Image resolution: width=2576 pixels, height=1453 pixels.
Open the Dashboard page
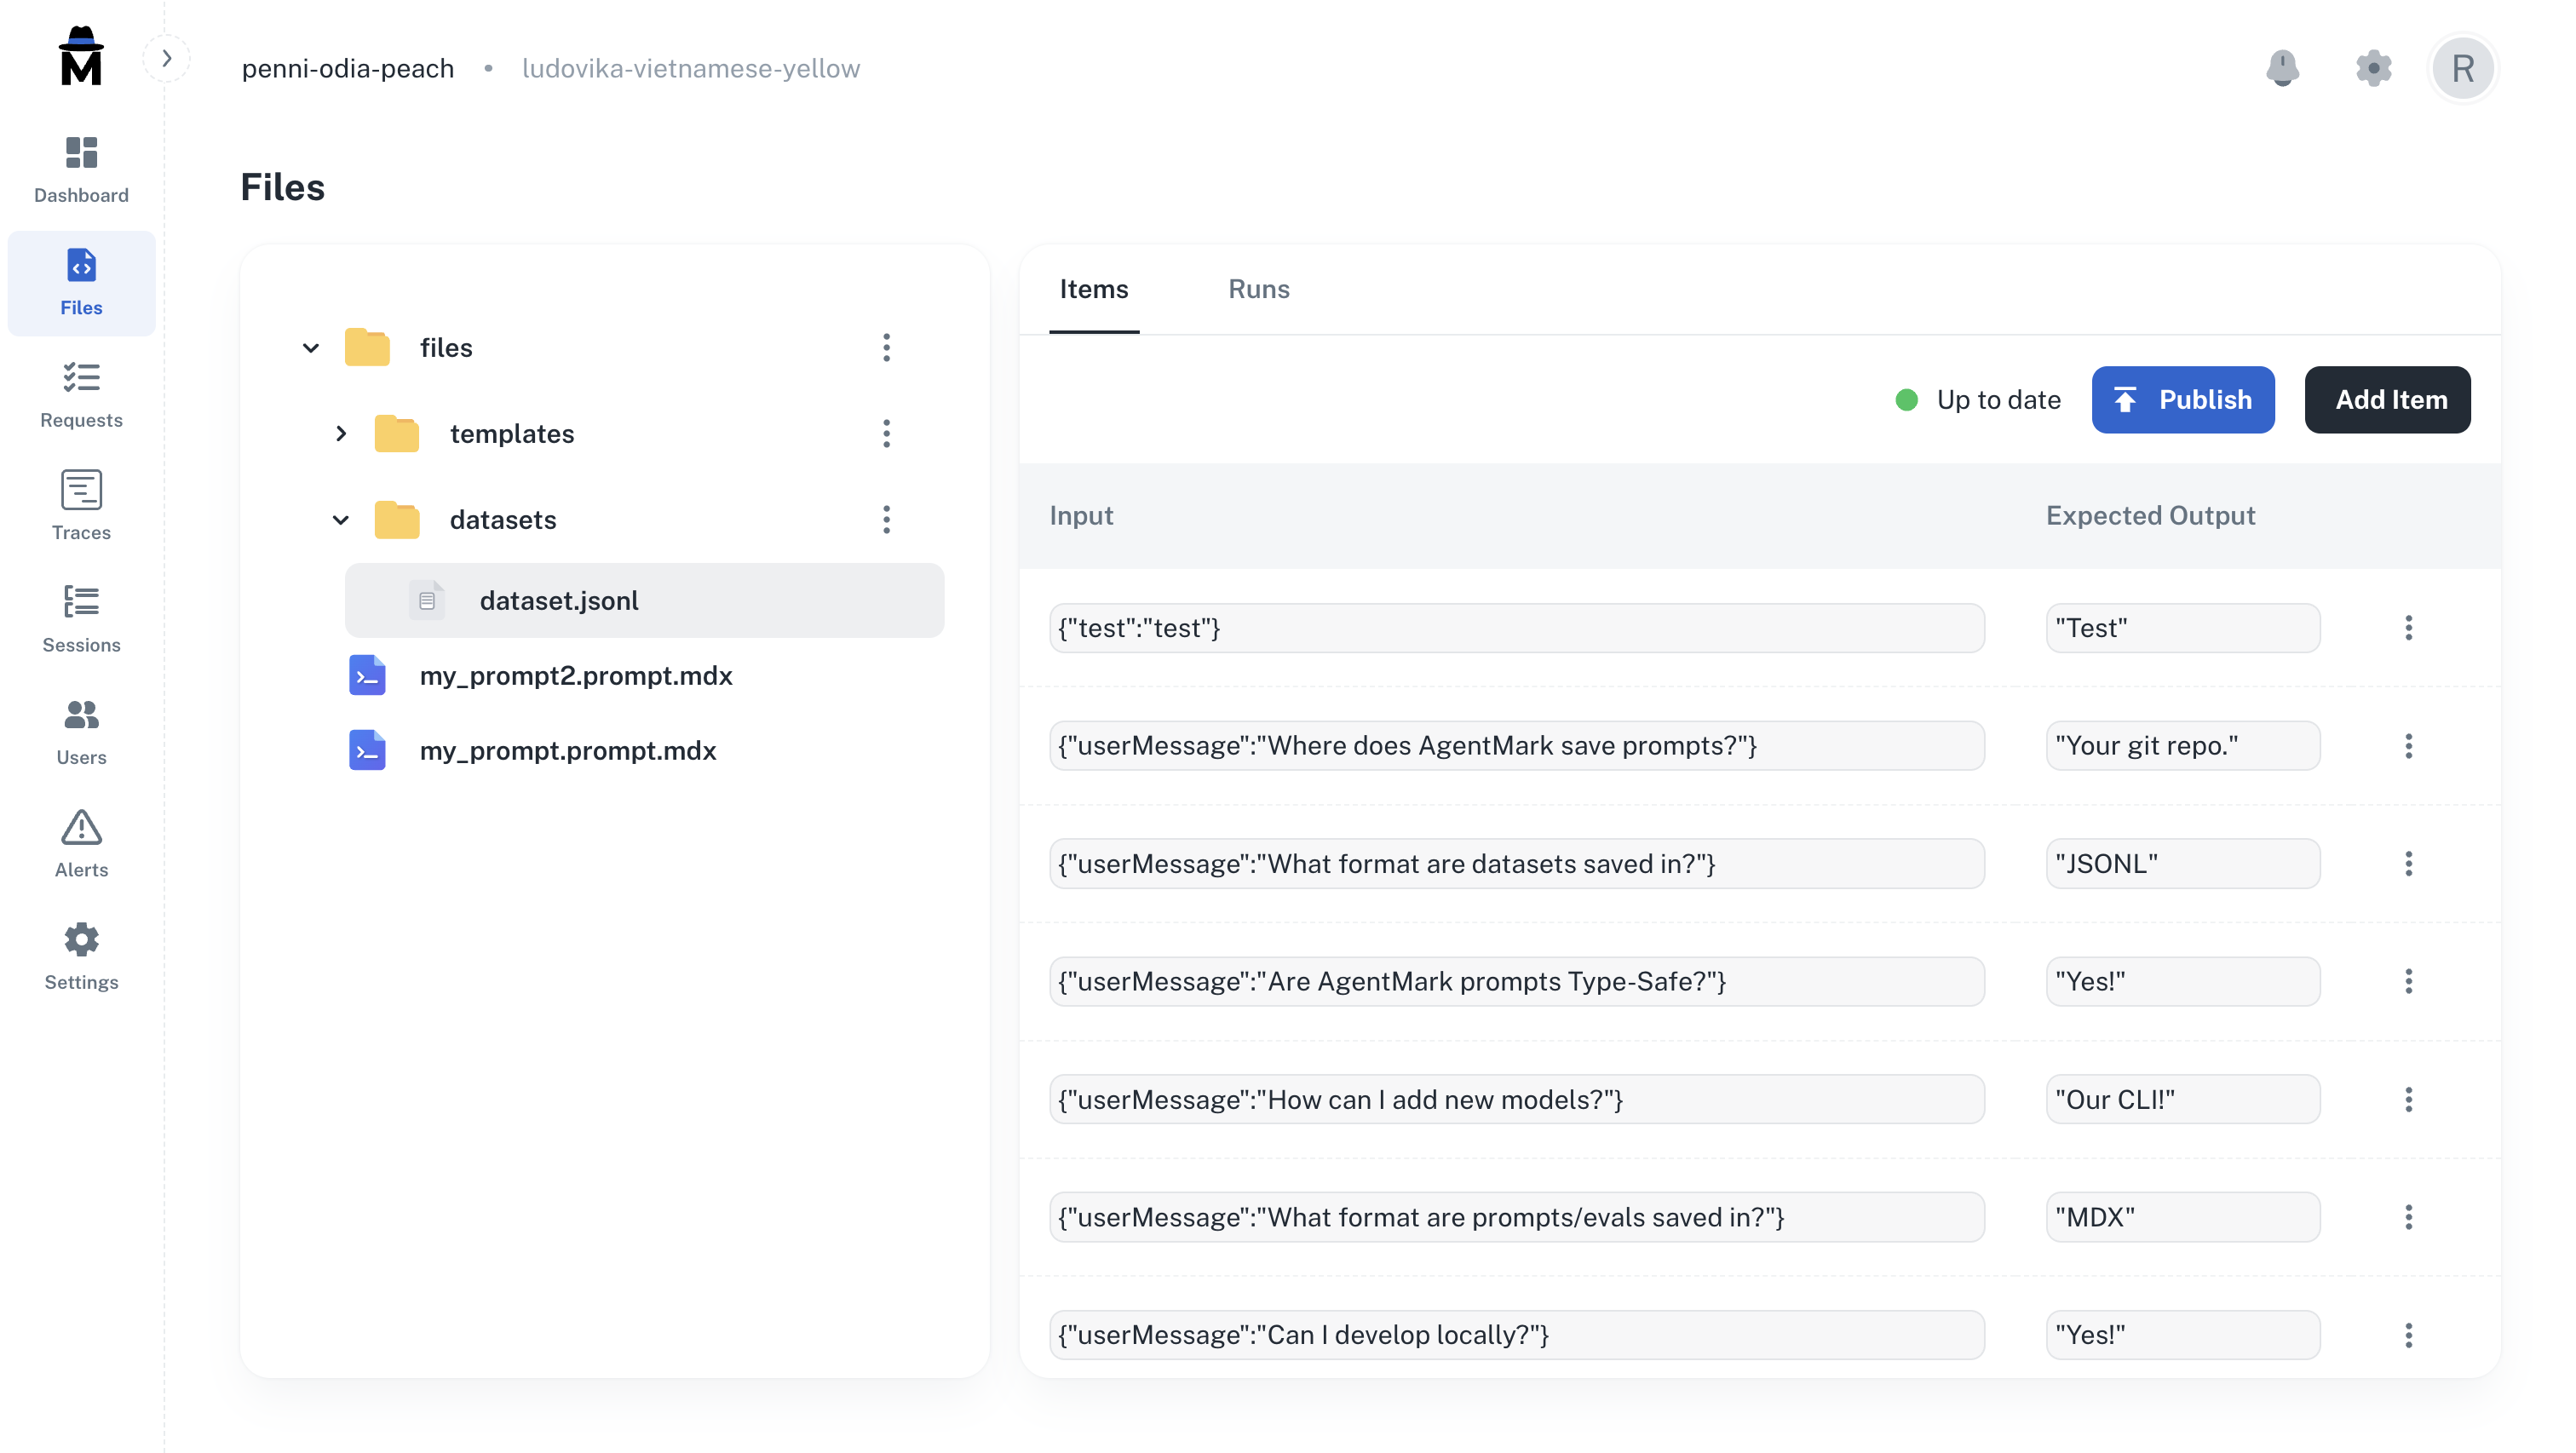click(x=81, y=170)
